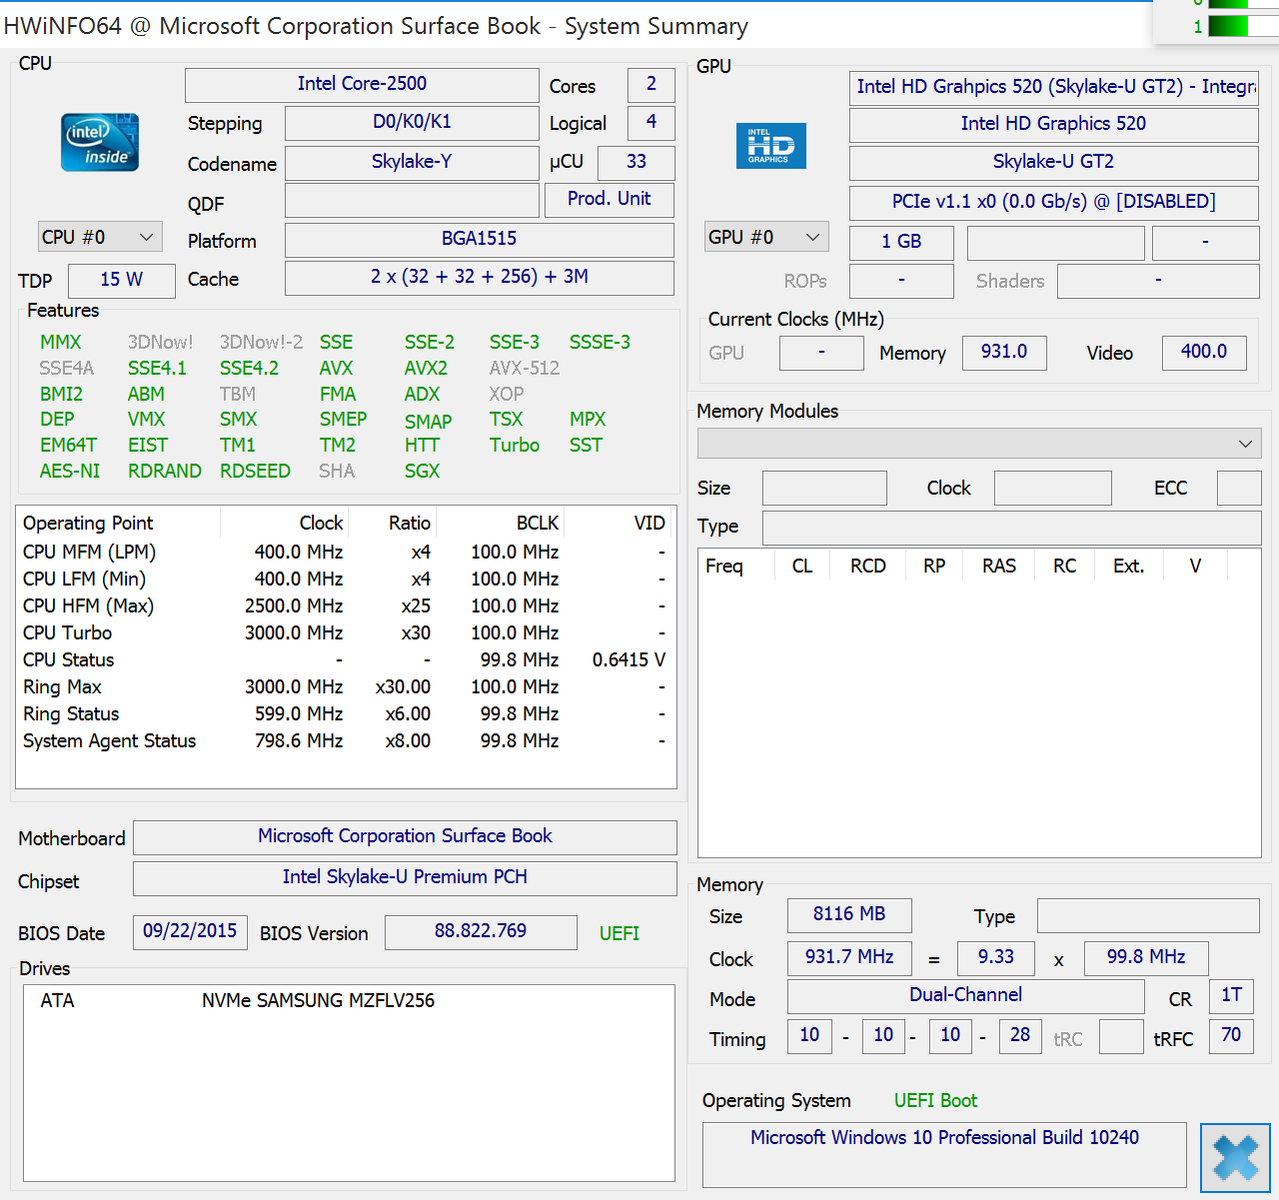Image resolution: width=1279 pixels, height=1200 pixels.
Task: Click the Mode field Dual-Channel
Action: [x=966, y=996]
